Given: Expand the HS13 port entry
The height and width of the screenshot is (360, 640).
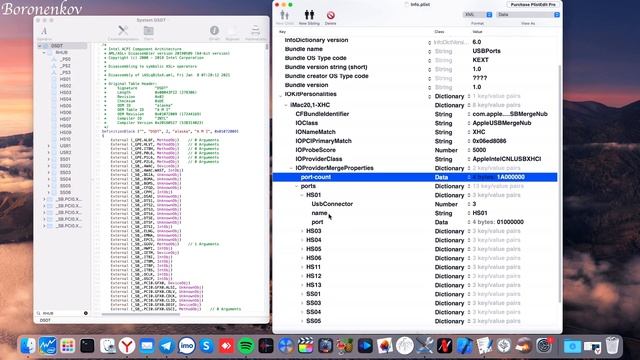Looking at the screenshot, I should point(302,285).
